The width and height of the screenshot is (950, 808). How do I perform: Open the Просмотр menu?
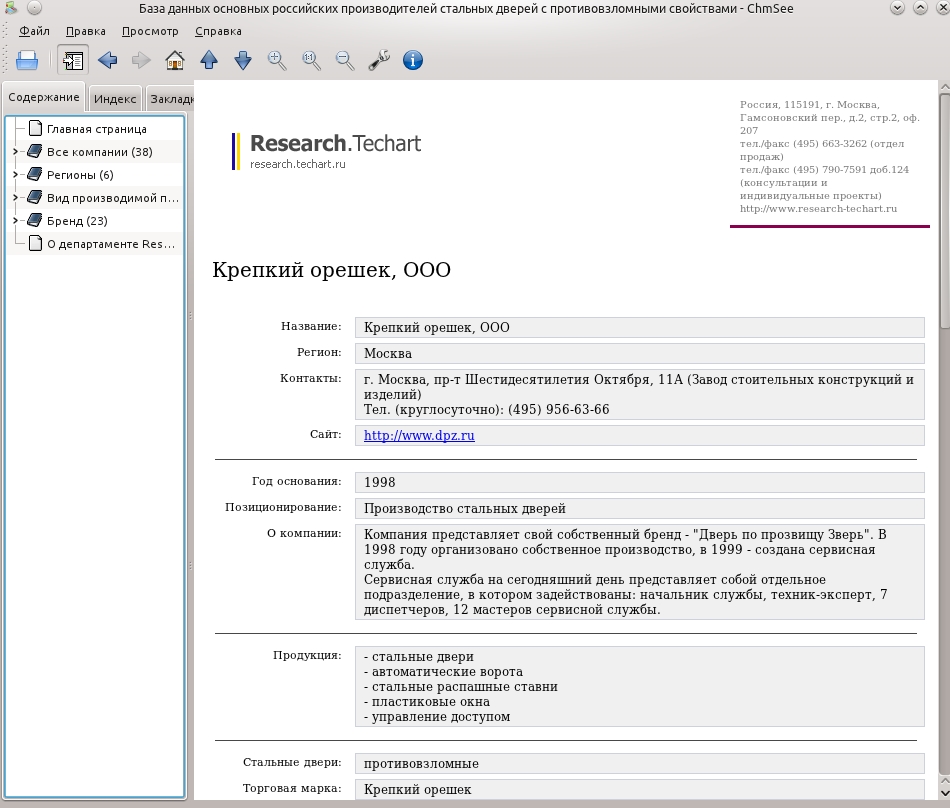point(150,31)
